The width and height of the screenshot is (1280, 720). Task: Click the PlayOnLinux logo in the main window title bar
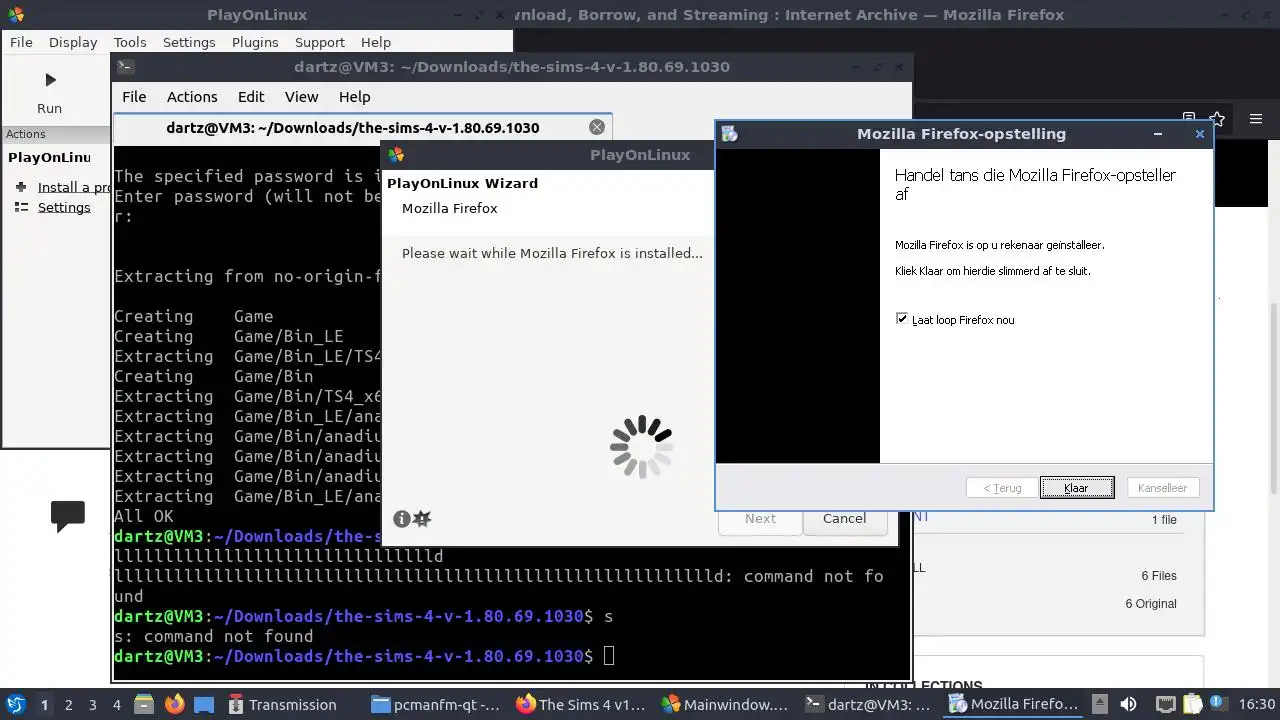point(15,15)
